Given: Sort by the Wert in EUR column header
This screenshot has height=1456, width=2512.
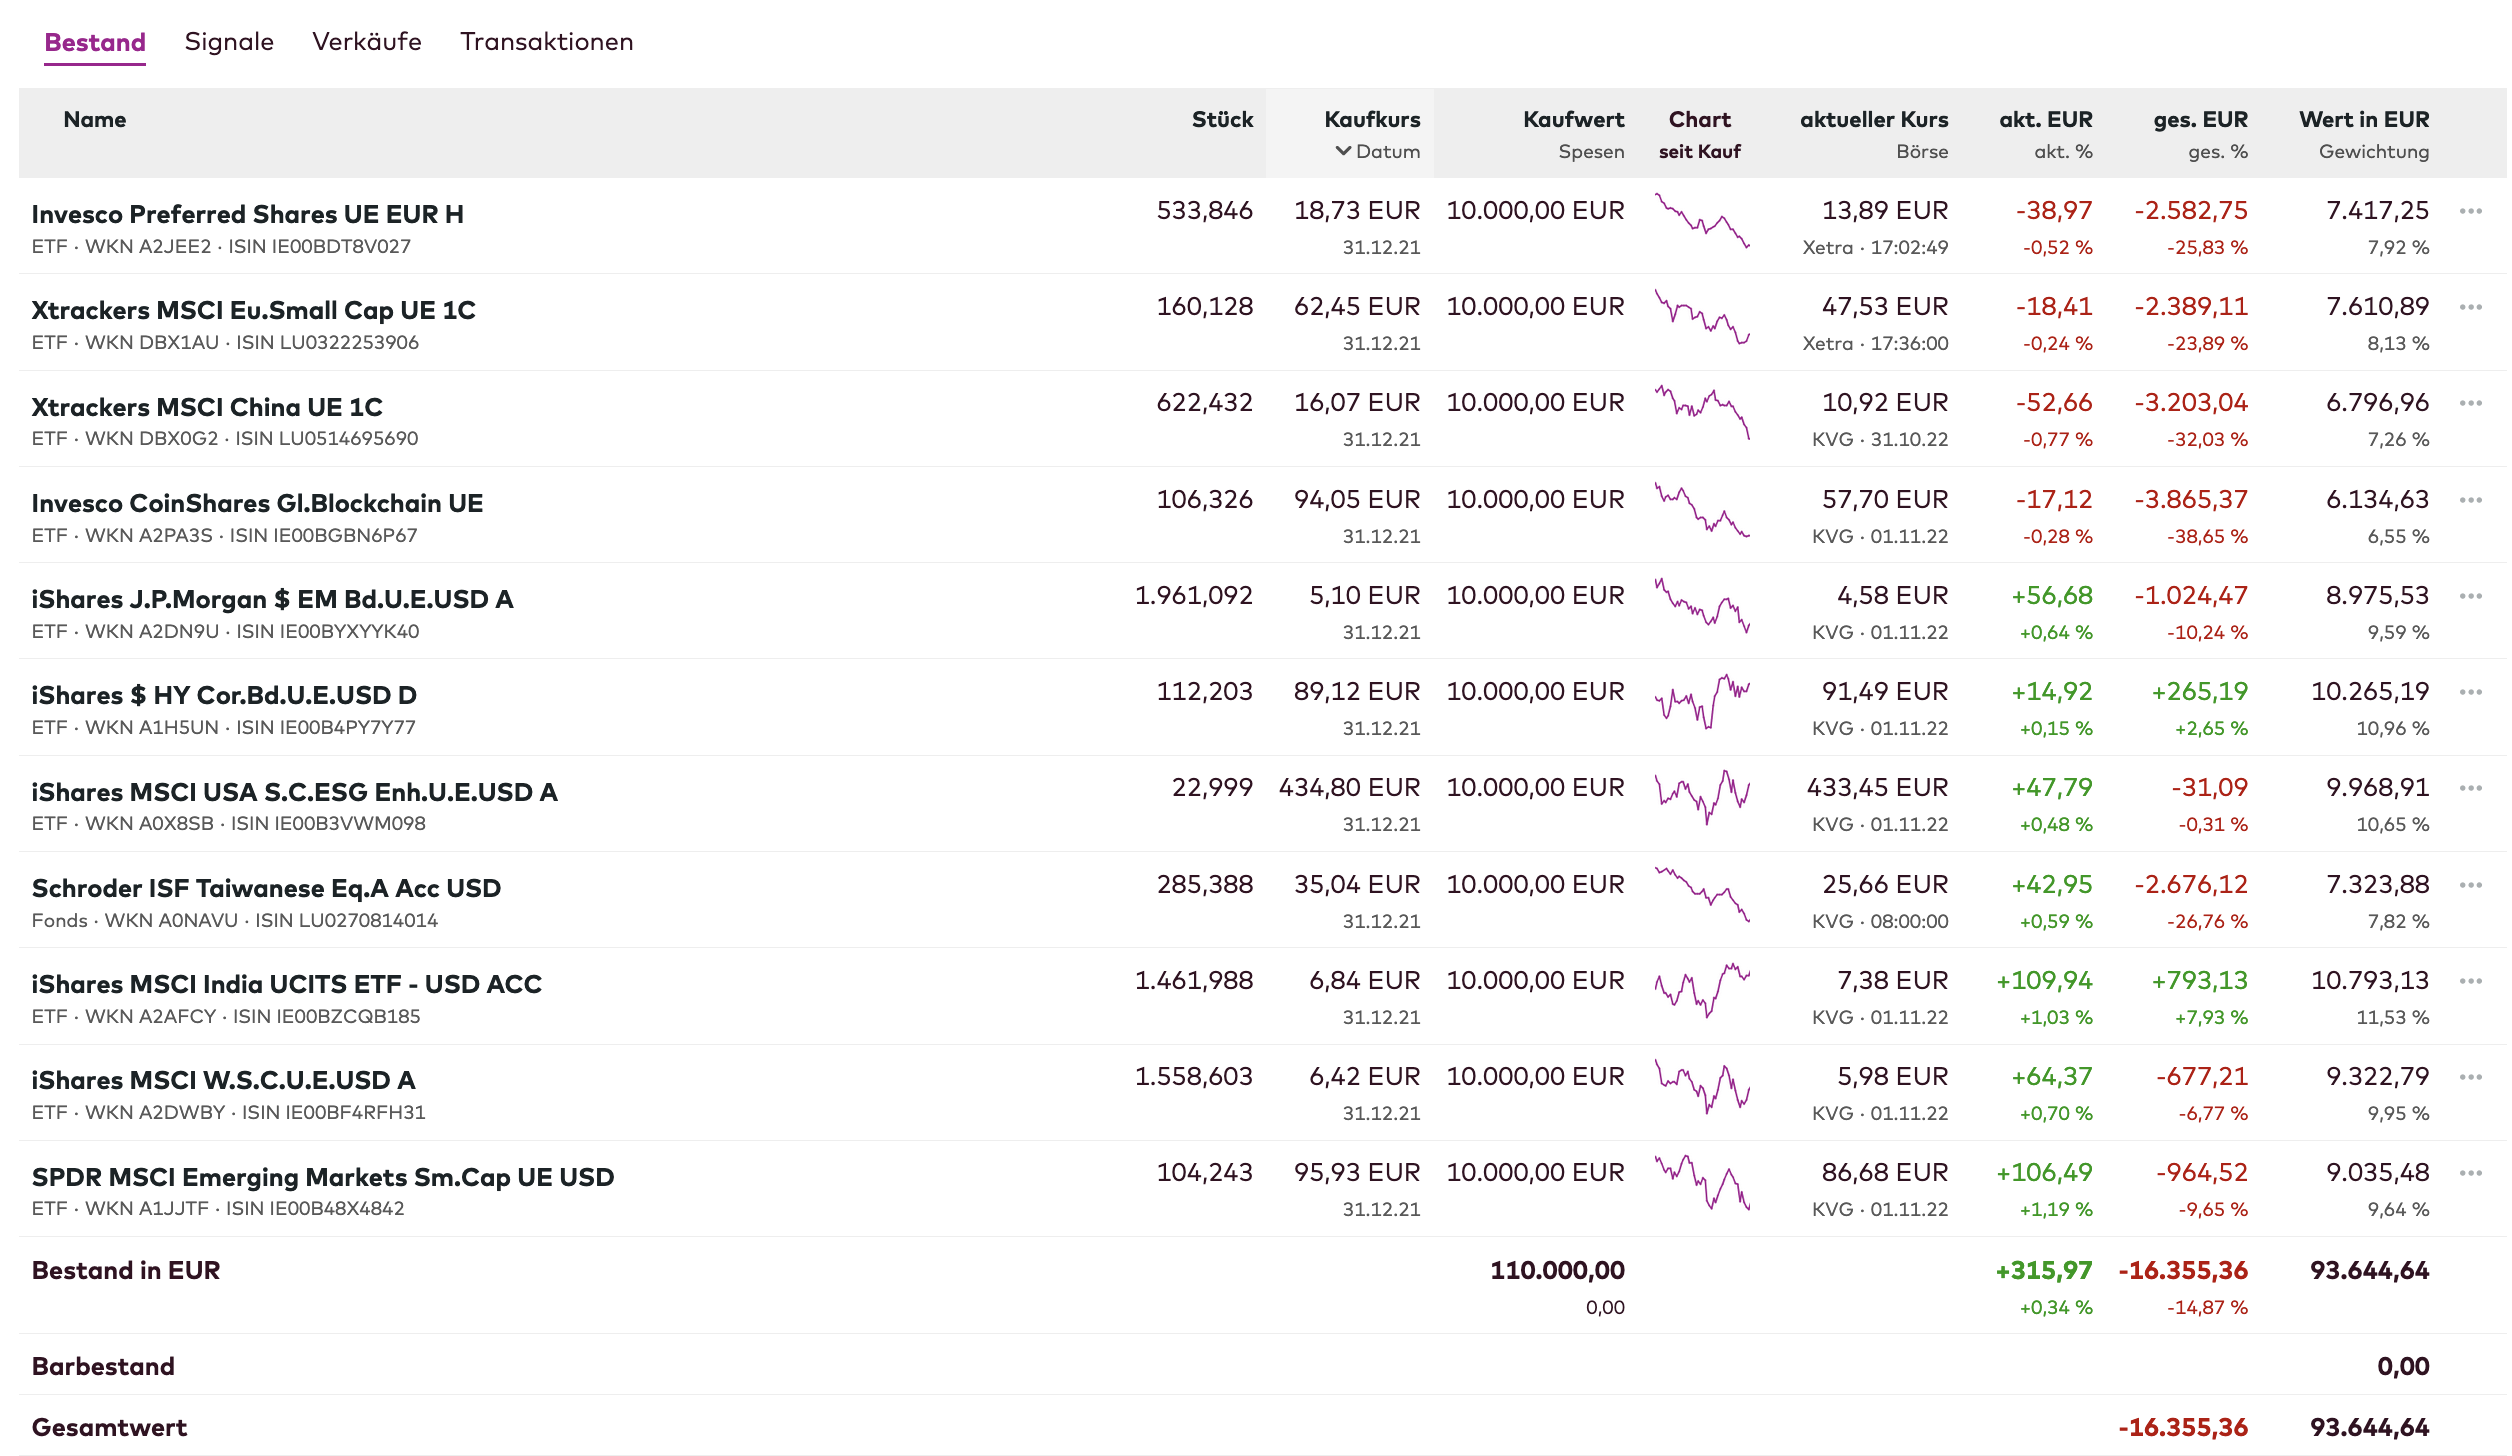Looking at the screenshot, I should point(2363,120).
